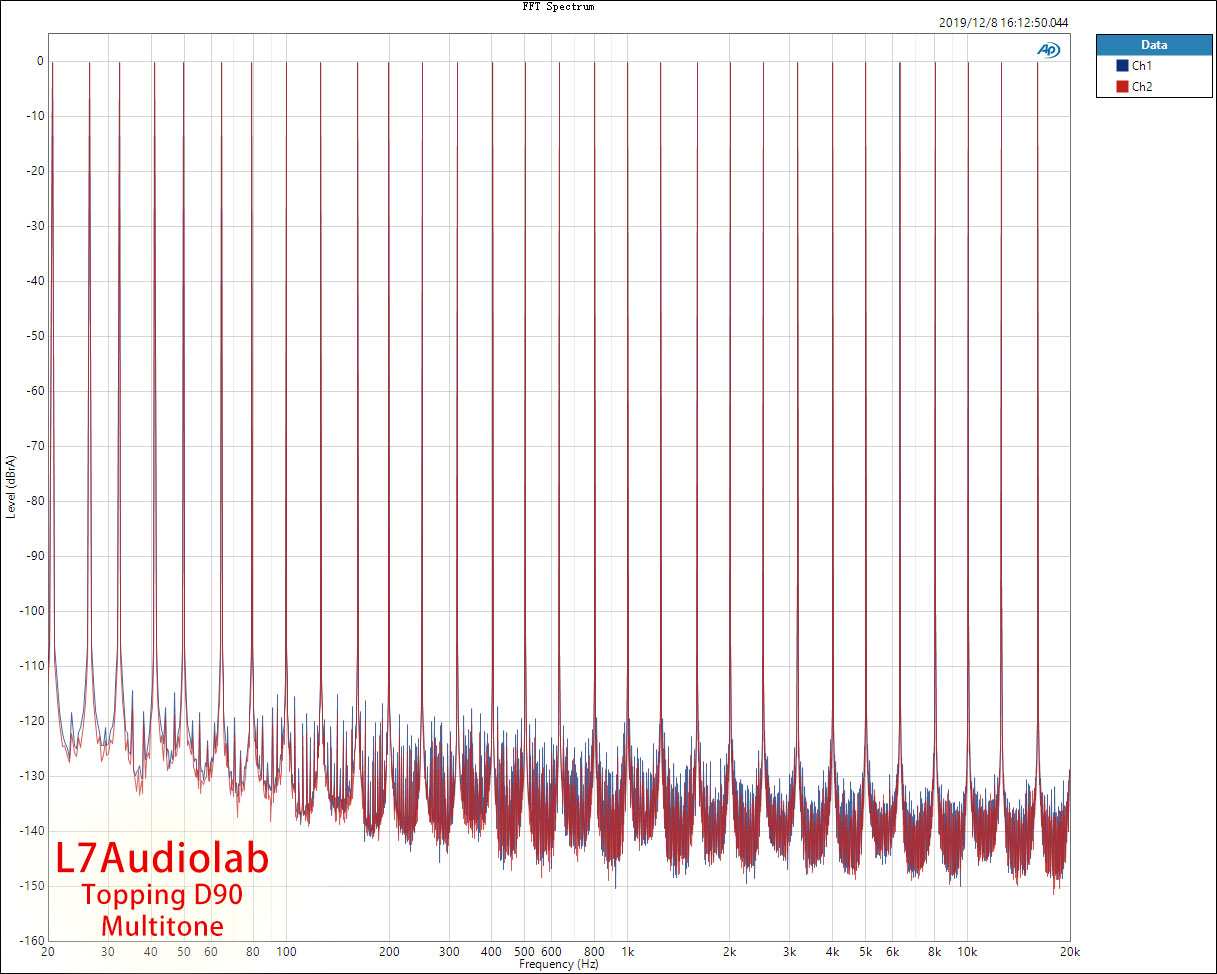
Task: Click the 2019/12/8 16:12:50.044 timestamp
Action: click(1004, 22)
